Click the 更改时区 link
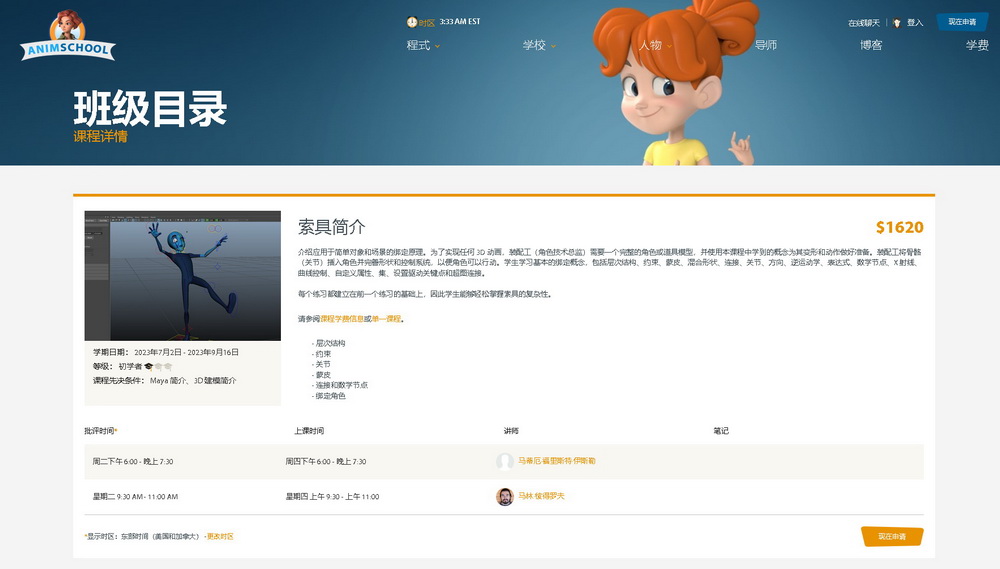The image size is (1000, 569). 220,536
